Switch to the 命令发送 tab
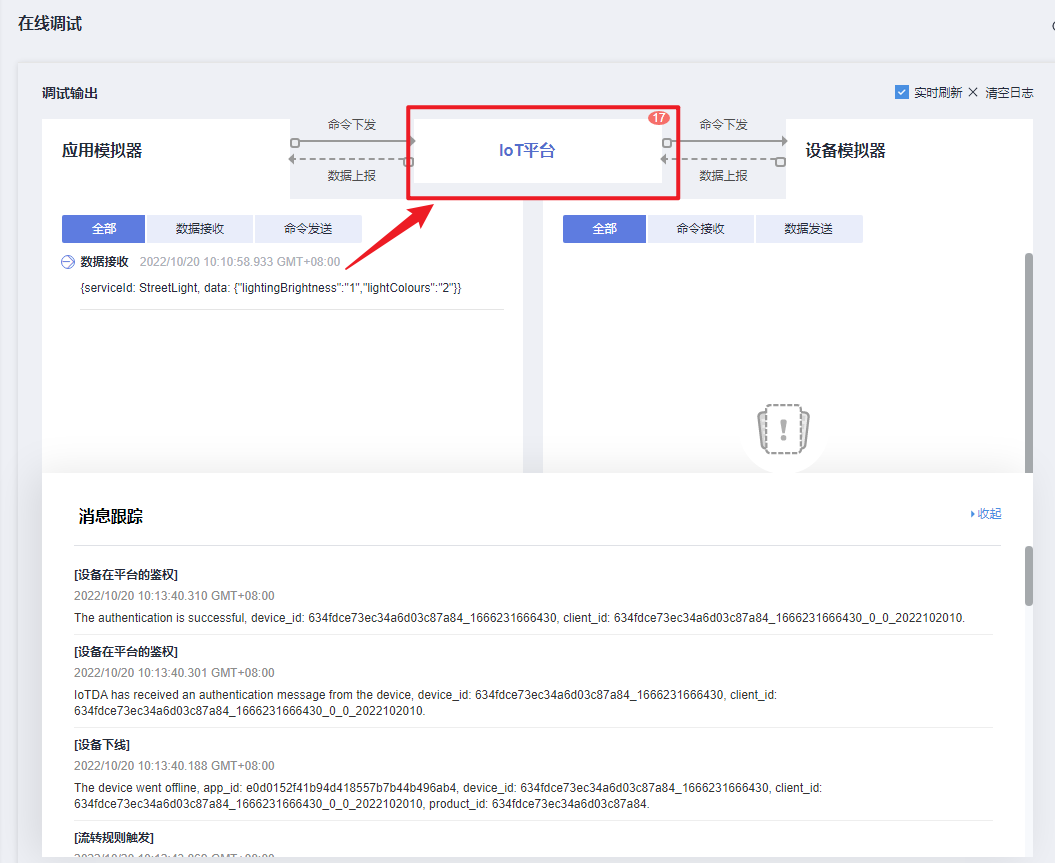This screenshot has height=863, width=1055. [308, 229]
